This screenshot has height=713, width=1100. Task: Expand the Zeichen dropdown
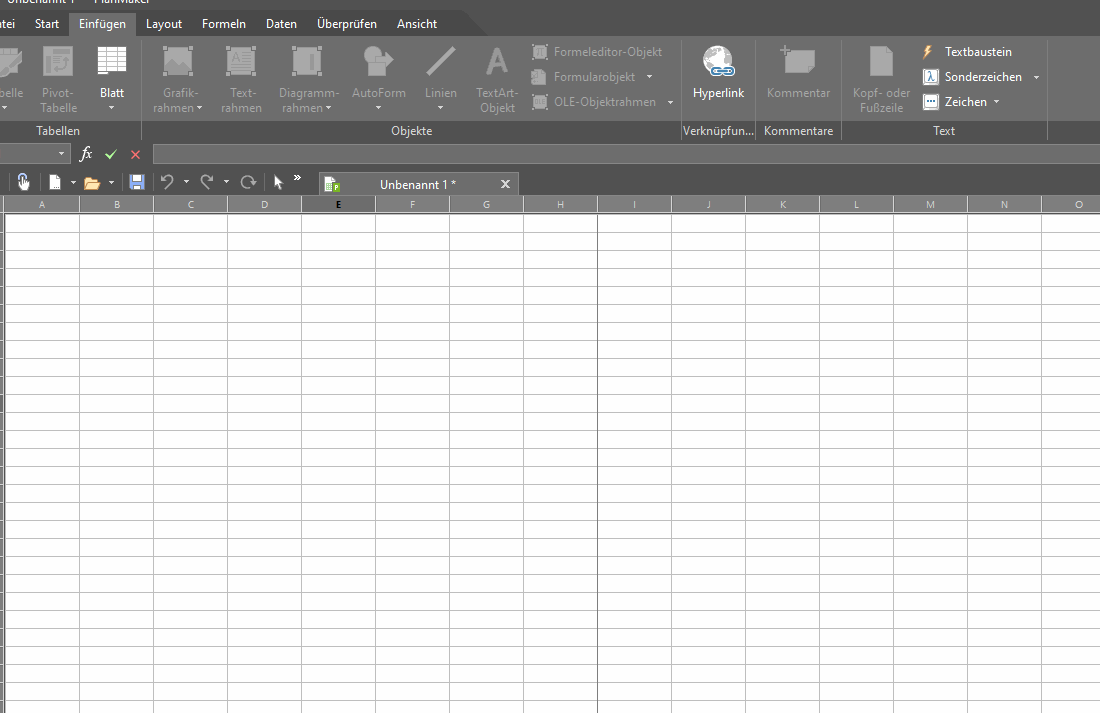pyautogui.click(x=996, y=102)
